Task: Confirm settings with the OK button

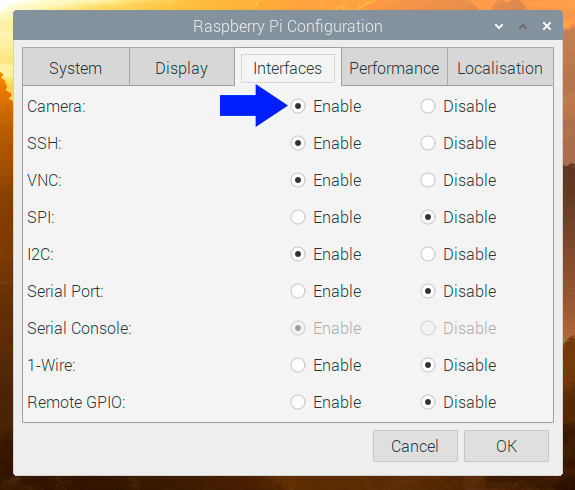Action: click(506, 446)
